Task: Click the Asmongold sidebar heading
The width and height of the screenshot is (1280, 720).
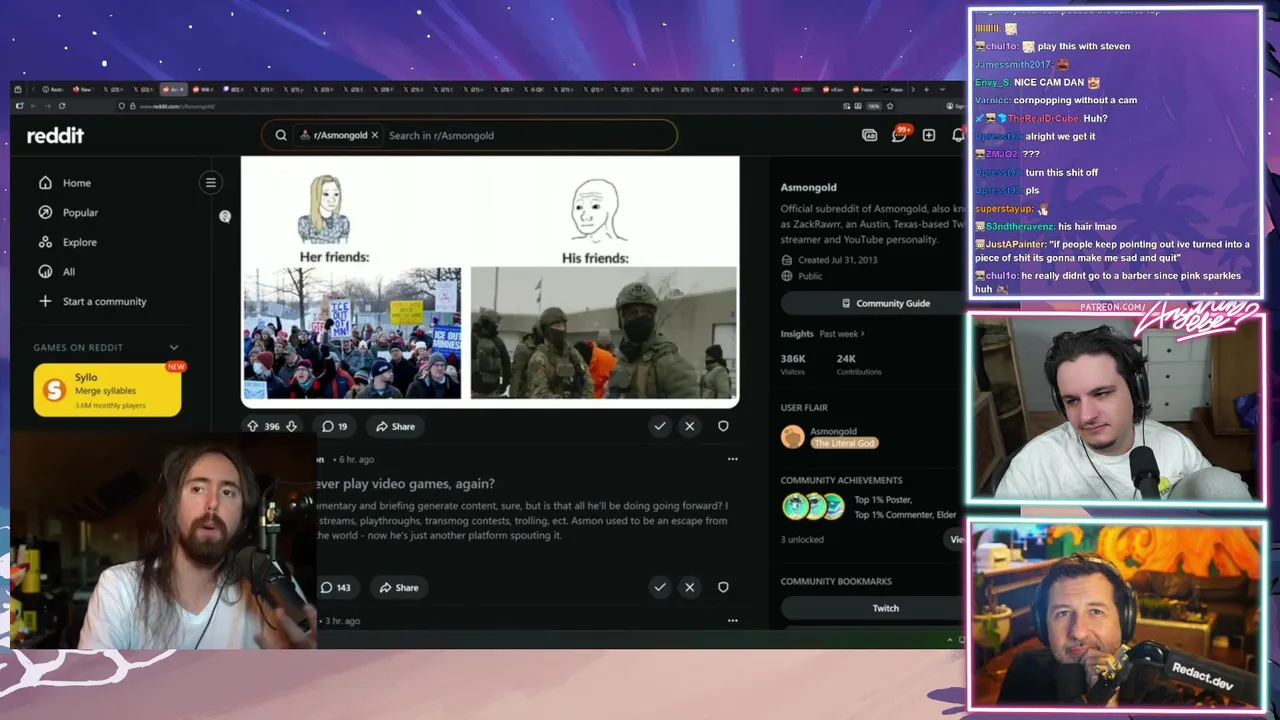Action: point(809,187)
